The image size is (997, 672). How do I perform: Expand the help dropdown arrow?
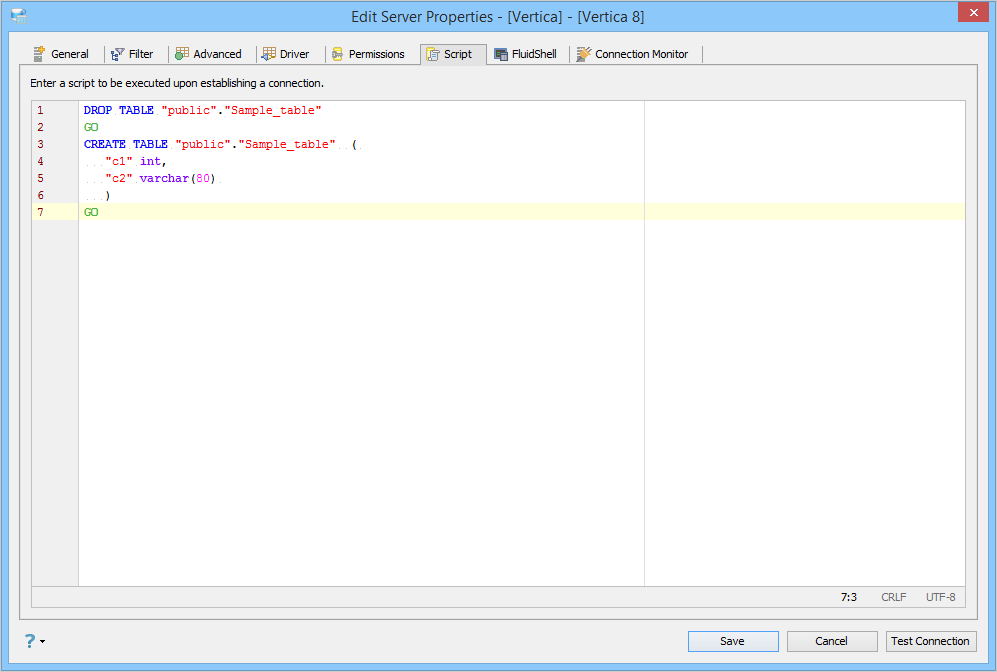point(43,641)
